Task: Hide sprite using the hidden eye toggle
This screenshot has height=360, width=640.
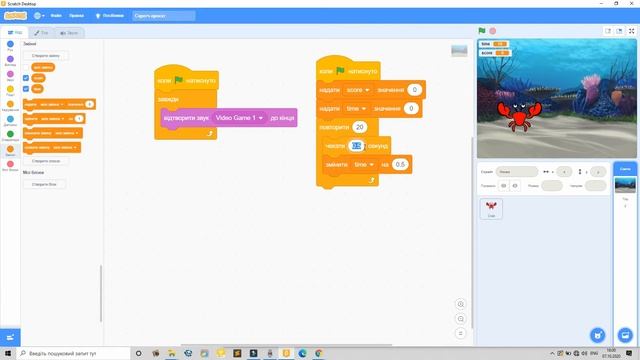Action: (x=515, y=186)
